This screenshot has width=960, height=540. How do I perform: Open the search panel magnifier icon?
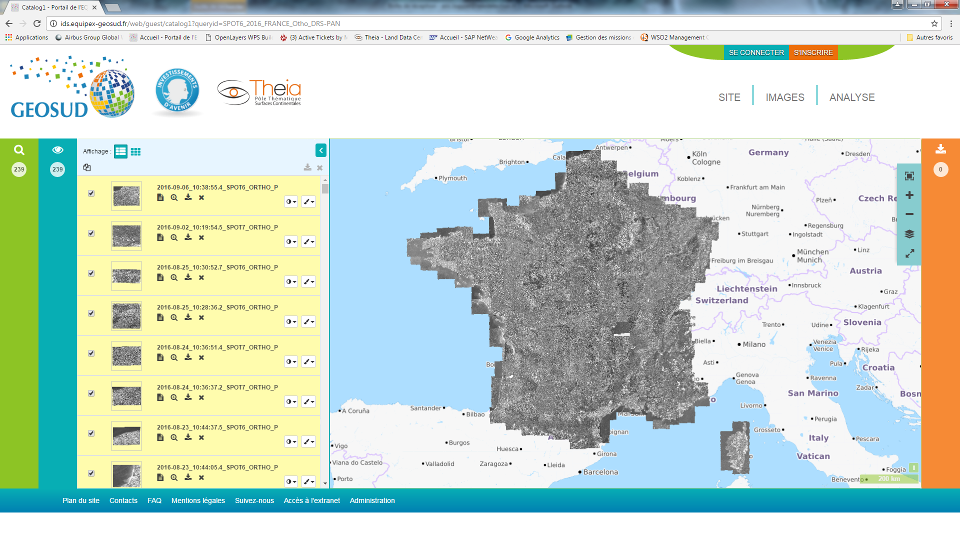pos(18,150)
